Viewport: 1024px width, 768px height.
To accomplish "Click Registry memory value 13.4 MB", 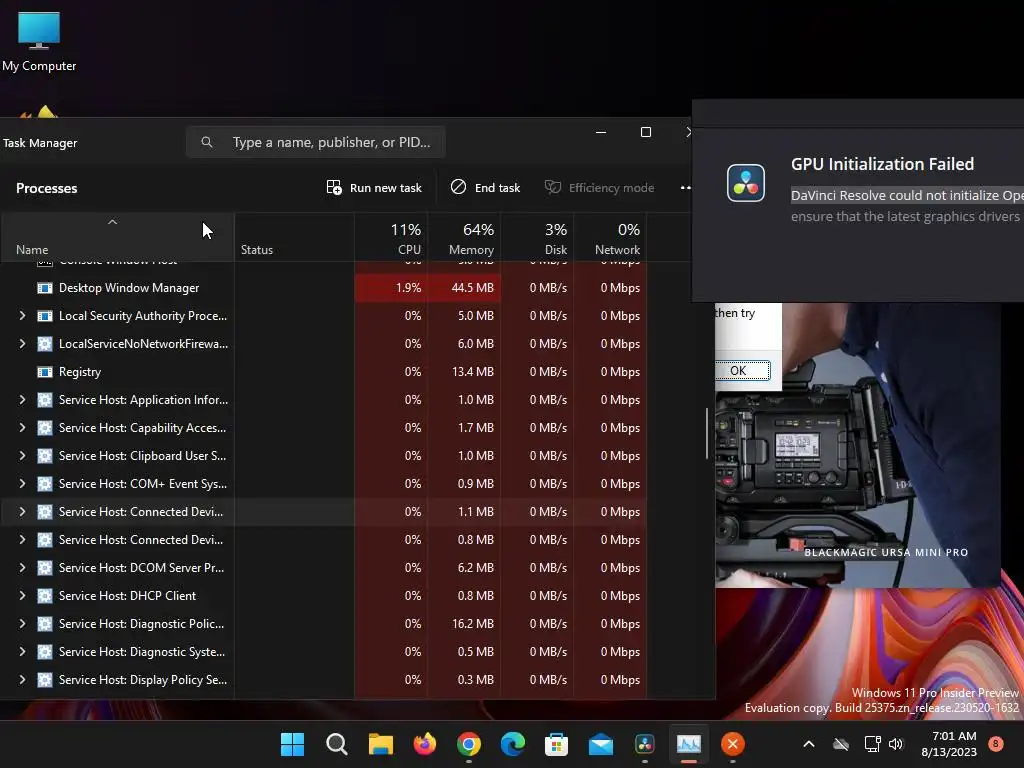I will click(x=472, y=372).
